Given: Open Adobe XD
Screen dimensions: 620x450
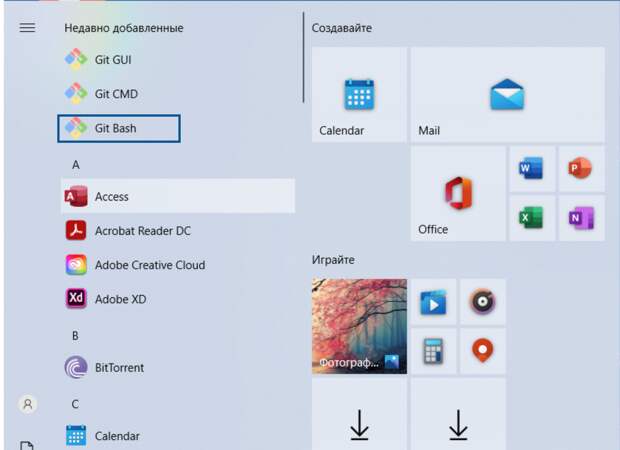Looking at the screenshot, I should click(x=178, y=299).
